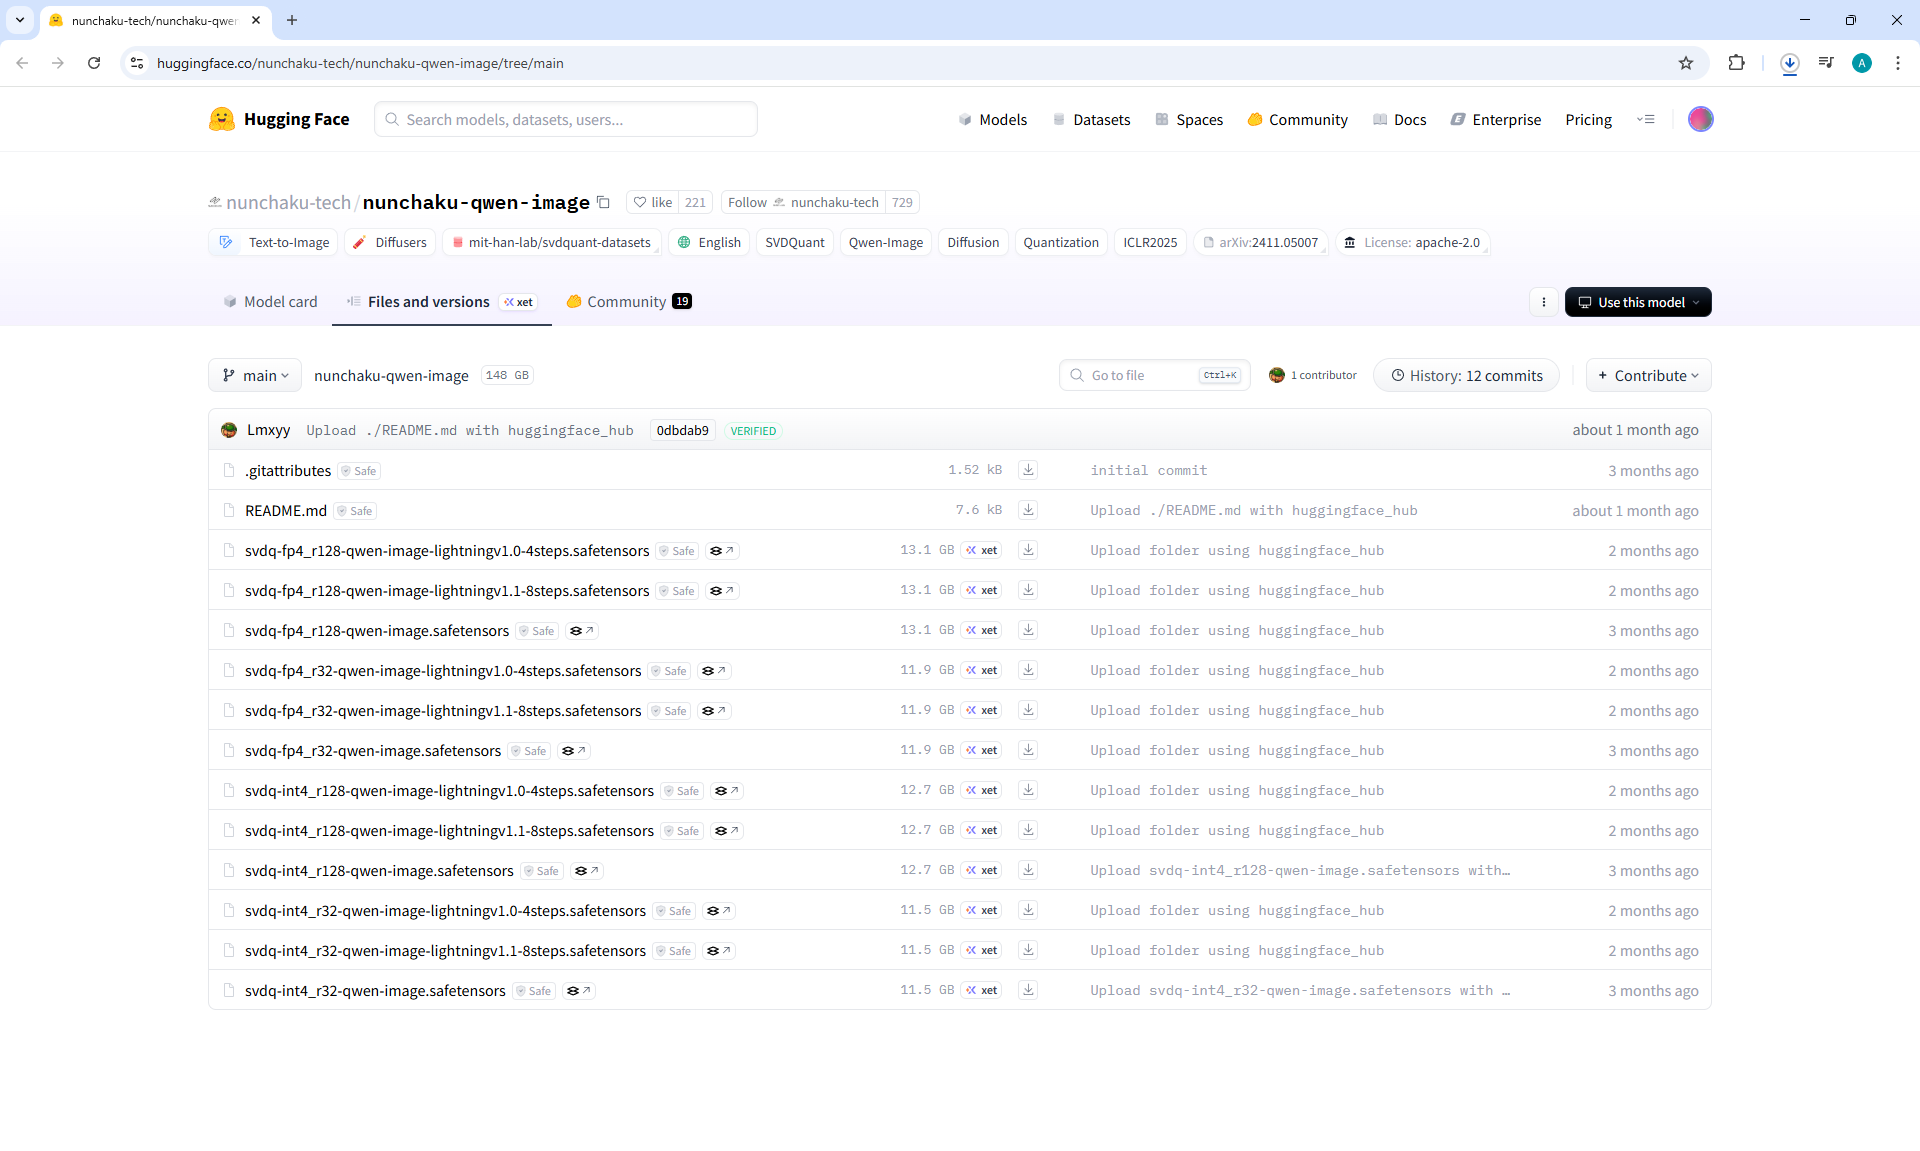1920x1151 pixels.
Task: Expand the main branch dropdown
Action: (255, 375)
